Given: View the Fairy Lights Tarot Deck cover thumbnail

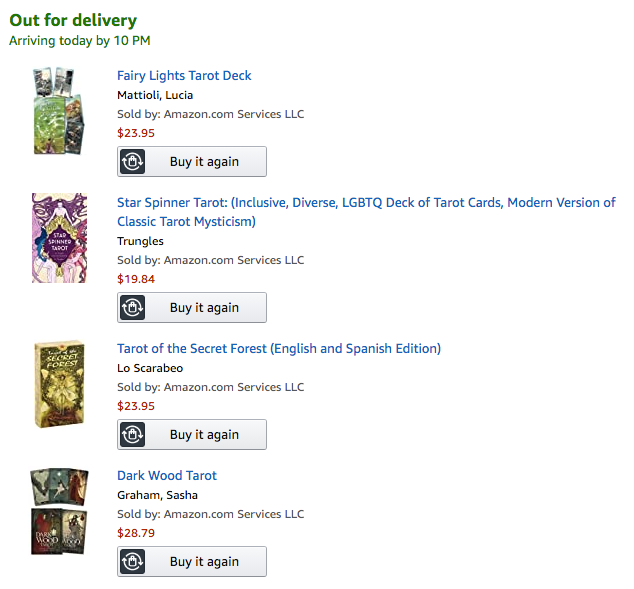Looking at the screenshot, I should pyautogui.click(x=59, y=111).
